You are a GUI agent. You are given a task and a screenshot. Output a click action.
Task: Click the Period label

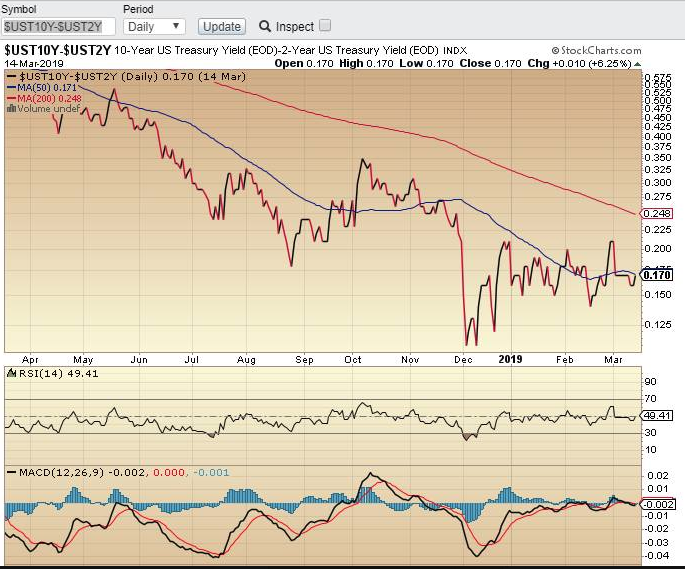coord(138,9)
